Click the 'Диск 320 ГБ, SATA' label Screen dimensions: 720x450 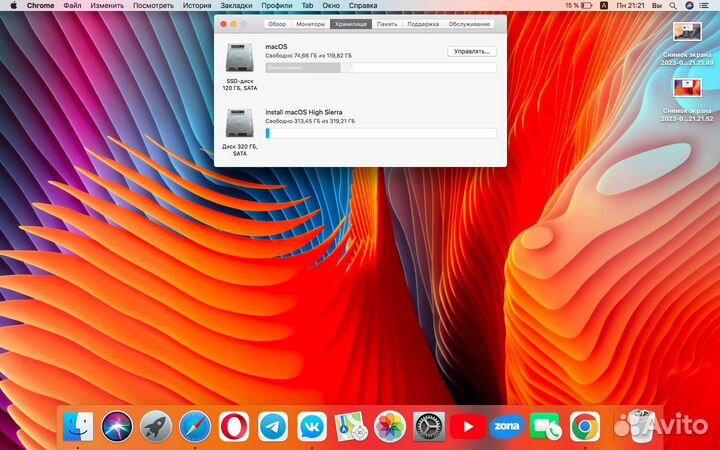click(x=240, y=150)
